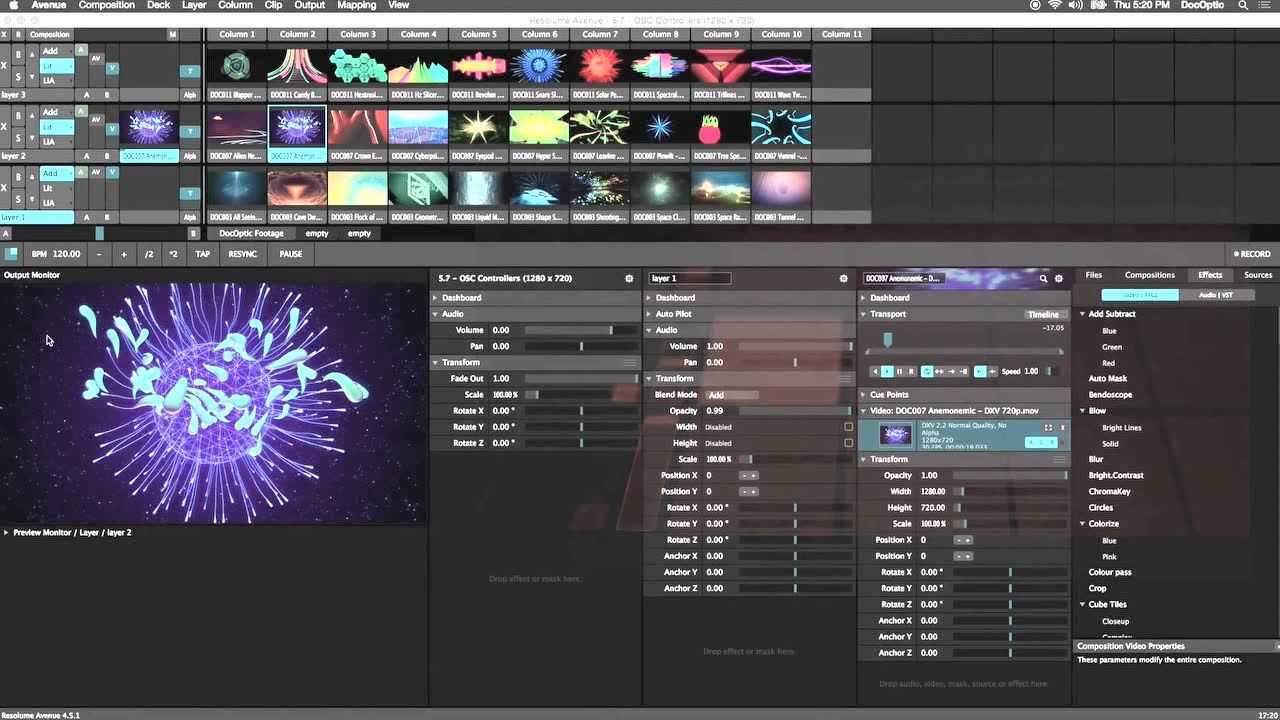Click the gear icon on the OSC Controllers panel

[629, 278]
